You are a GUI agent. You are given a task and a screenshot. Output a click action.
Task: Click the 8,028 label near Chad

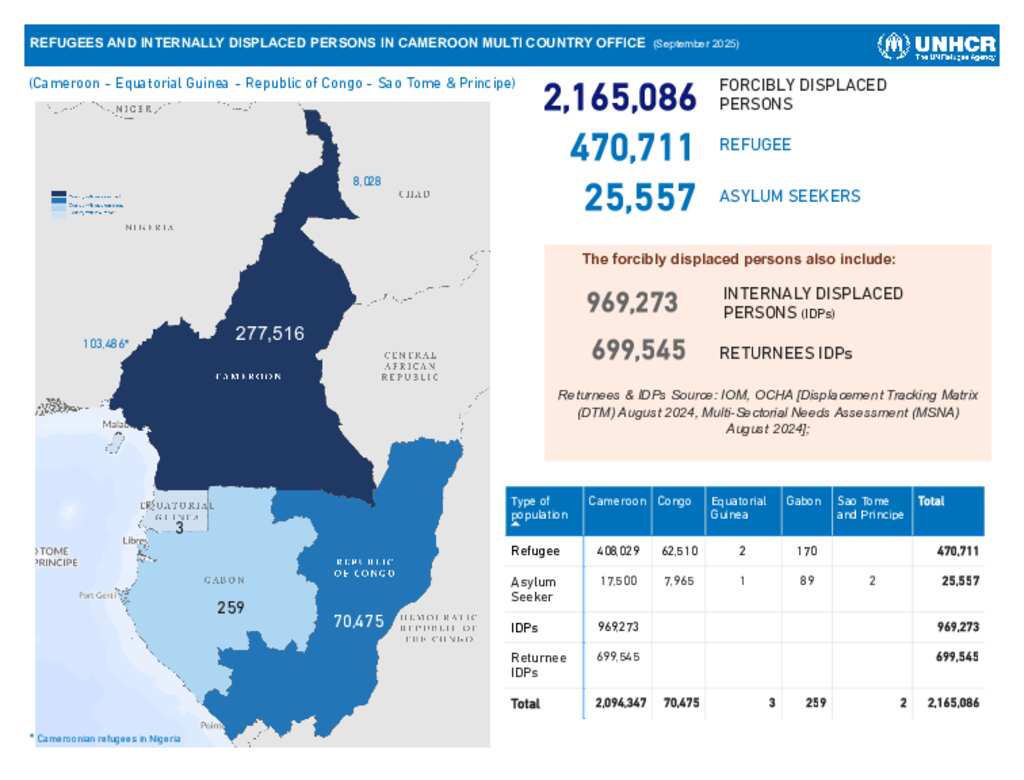tap(366, 181)
